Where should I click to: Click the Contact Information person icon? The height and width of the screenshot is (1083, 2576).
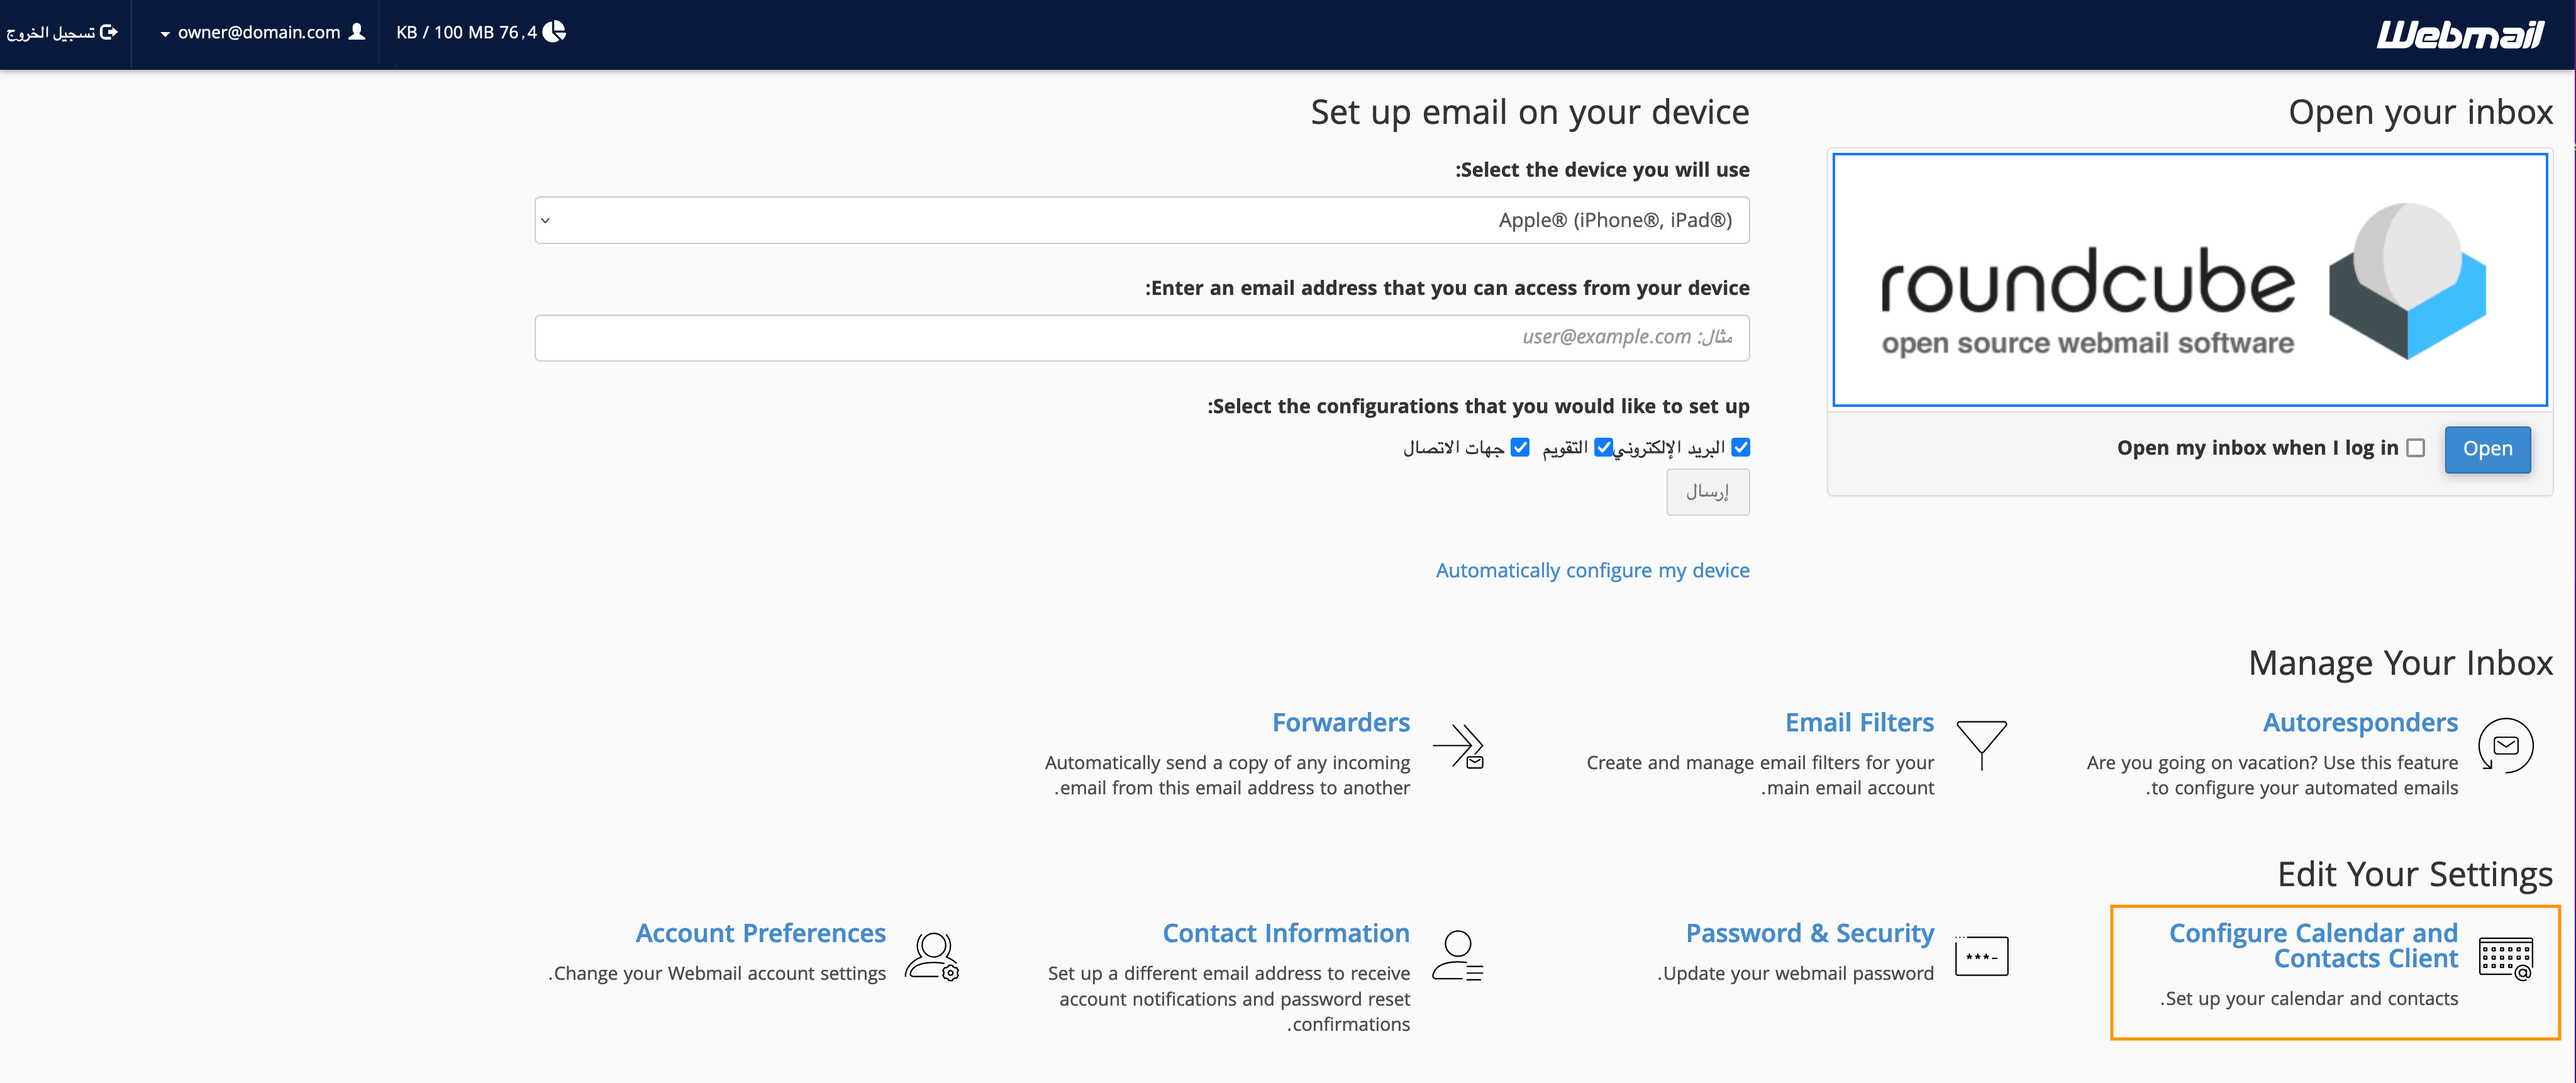pyautogui.click(x=1458, y=956)
